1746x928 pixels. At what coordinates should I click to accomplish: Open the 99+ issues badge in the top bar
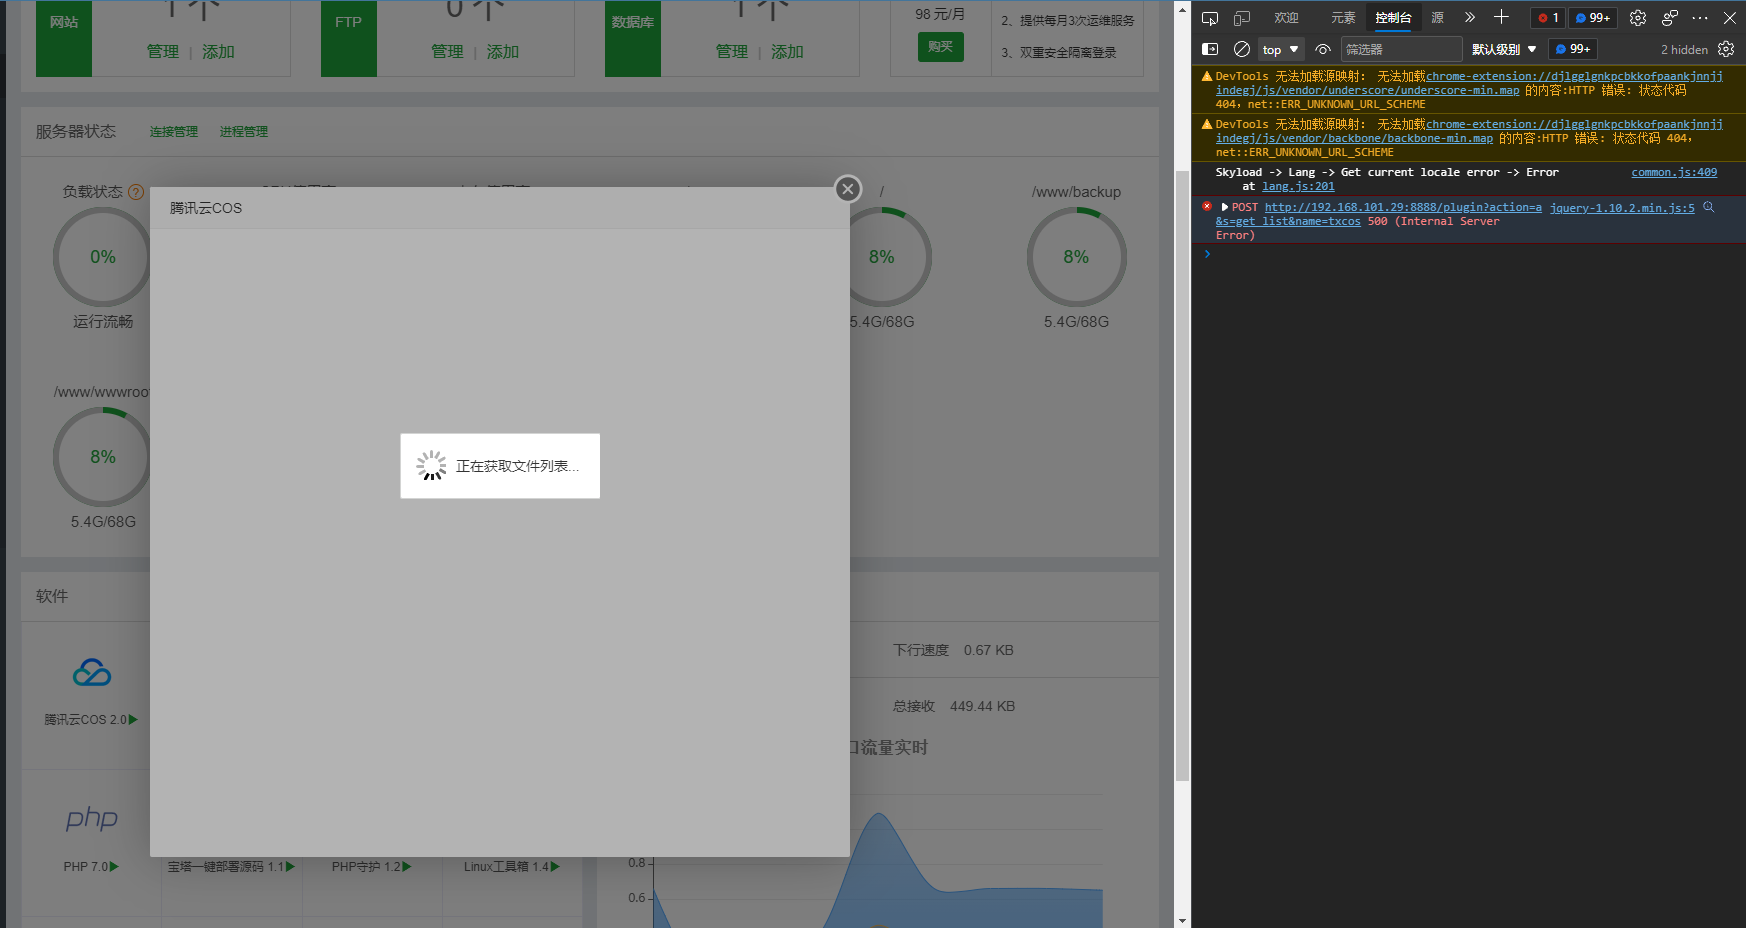(1593, 18)
